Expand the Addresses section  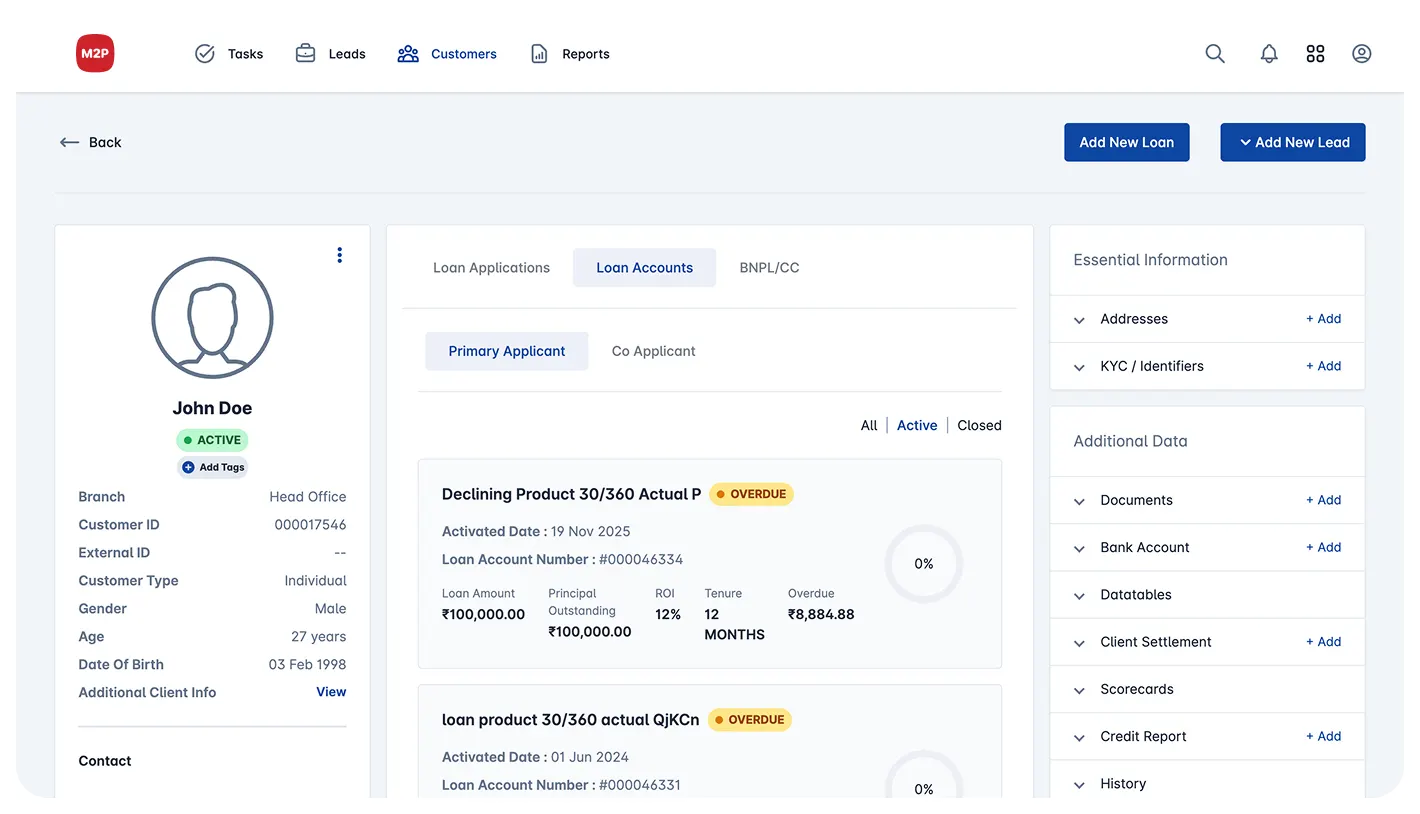1079,320
